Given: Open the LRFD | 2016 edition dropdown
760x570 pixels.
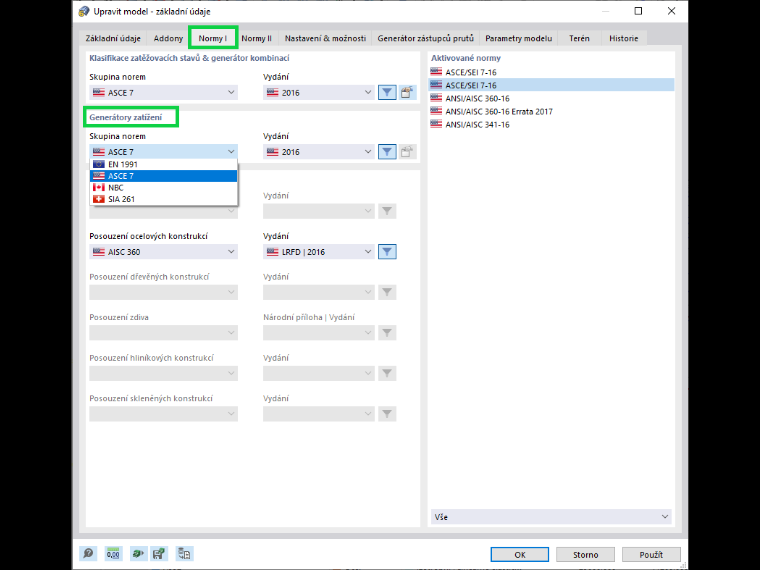Looking at the screenshot, I should click(x=319, y=252).
